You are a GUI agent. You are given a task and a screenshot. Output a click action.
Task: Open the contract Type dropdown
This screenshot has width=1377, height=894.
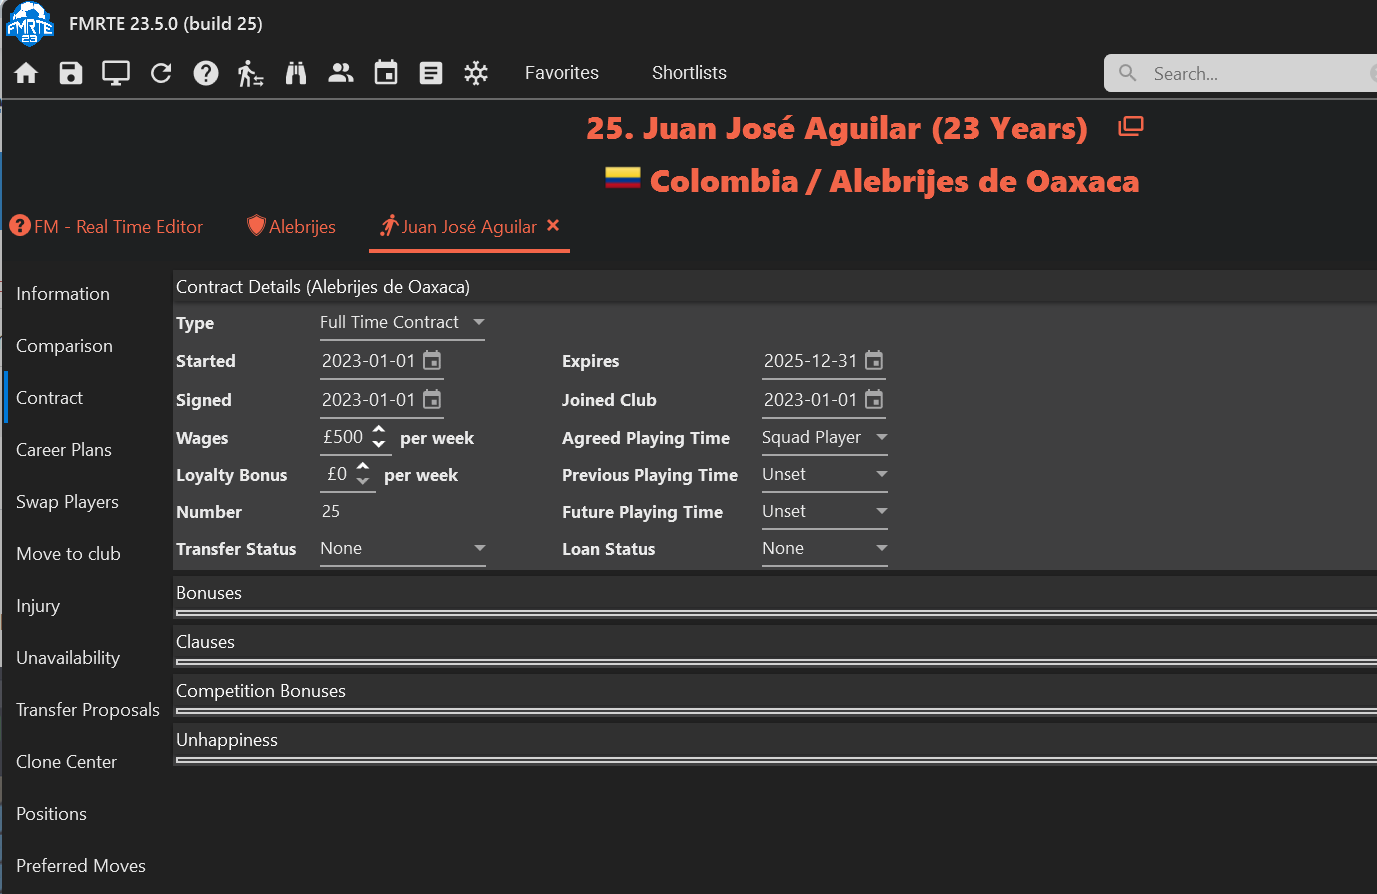402,322
